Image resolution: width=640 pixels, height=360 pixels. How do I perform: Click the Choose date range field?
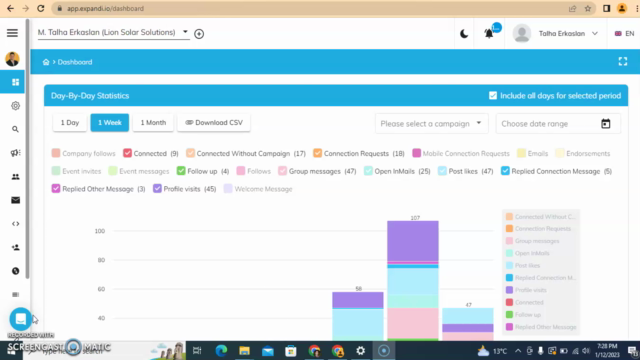pos(558,124)
